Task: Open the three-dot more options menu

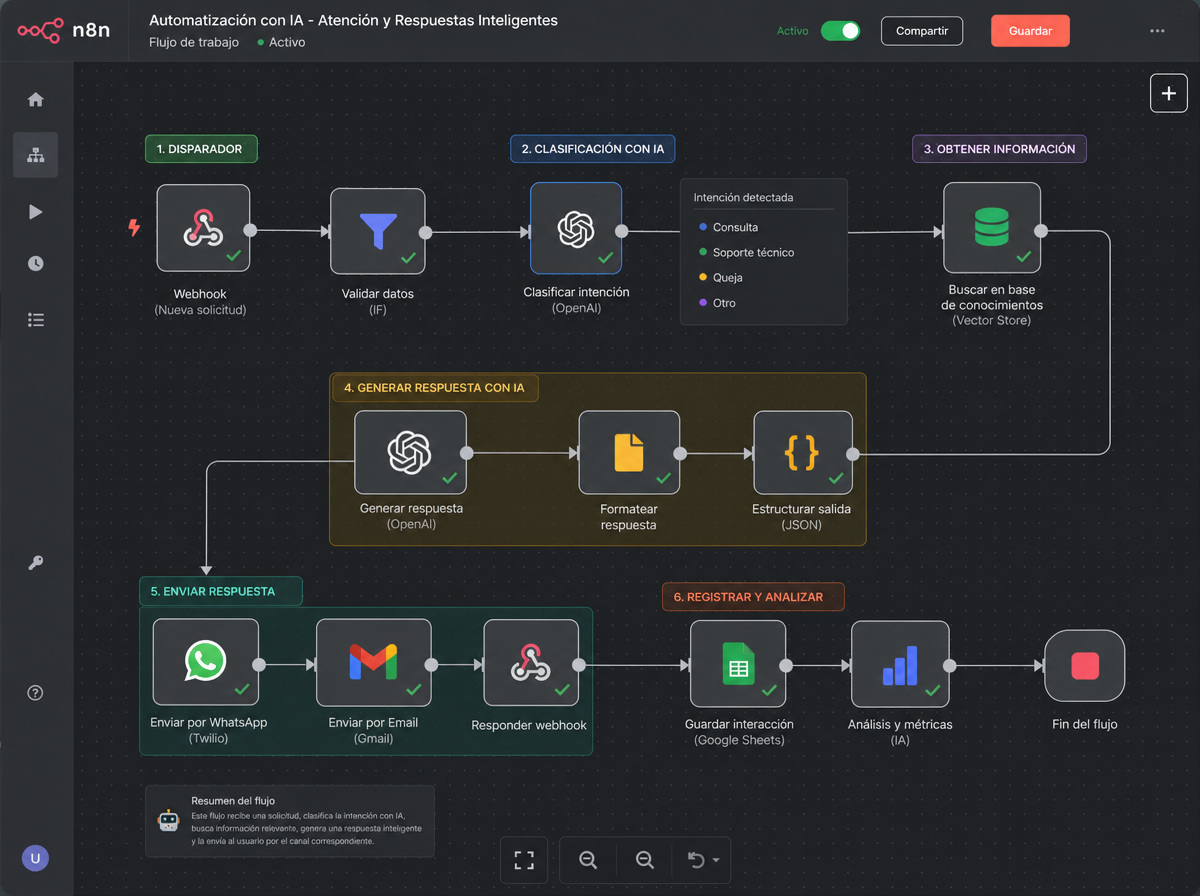Action: tap(1157, 31)
